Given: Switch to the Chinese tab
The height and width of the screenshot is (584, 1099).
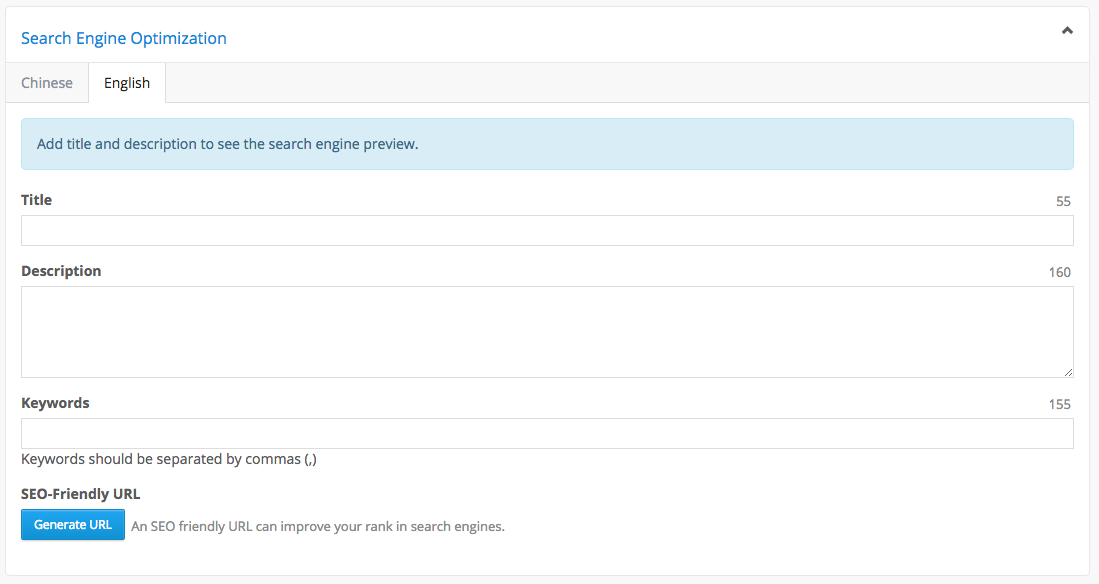Looking at the screenshot, I should click(x=47, y=83).
